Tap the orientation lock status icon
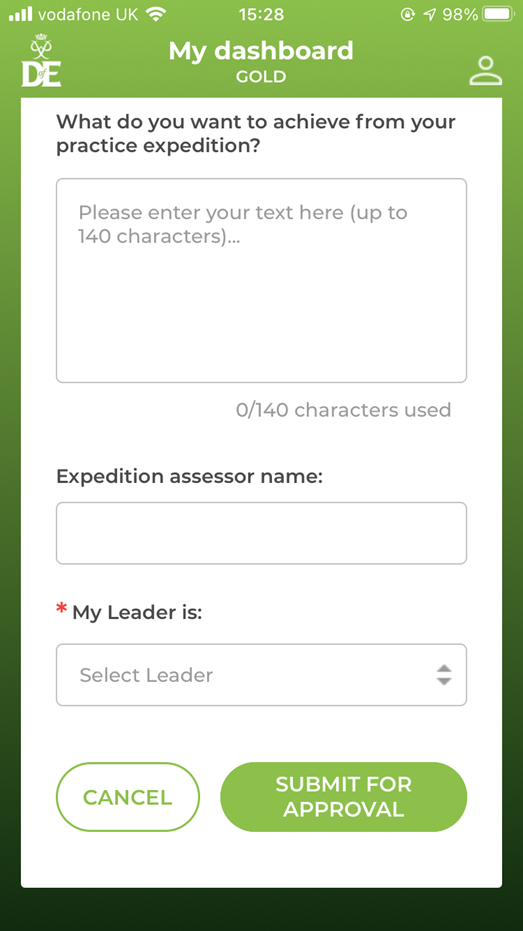This screenshot has width=523, height=931. pyautogui.click(x=407, y=14)
